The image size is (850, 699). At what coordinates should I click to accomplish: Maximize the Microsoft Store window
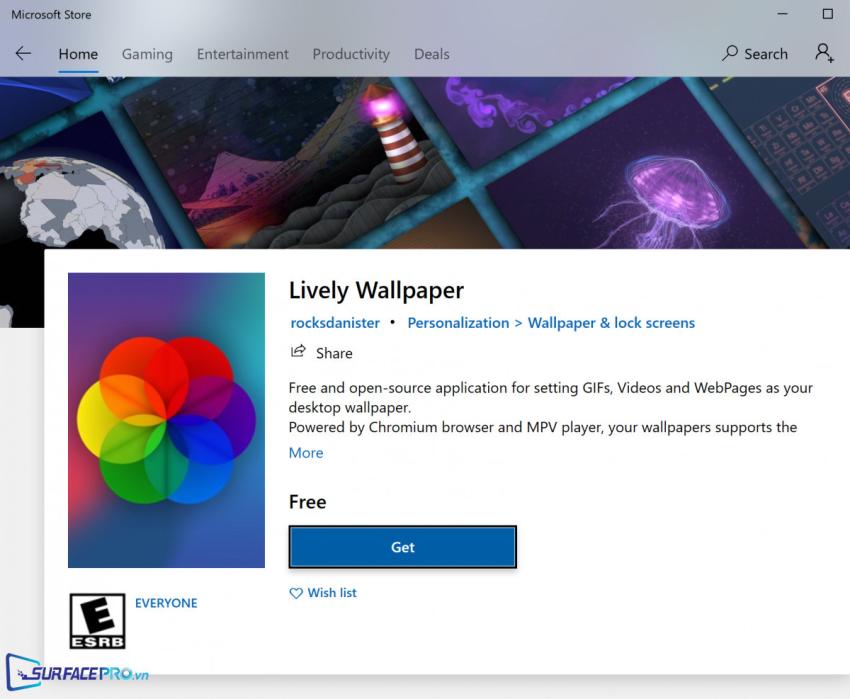coord(827,14)
